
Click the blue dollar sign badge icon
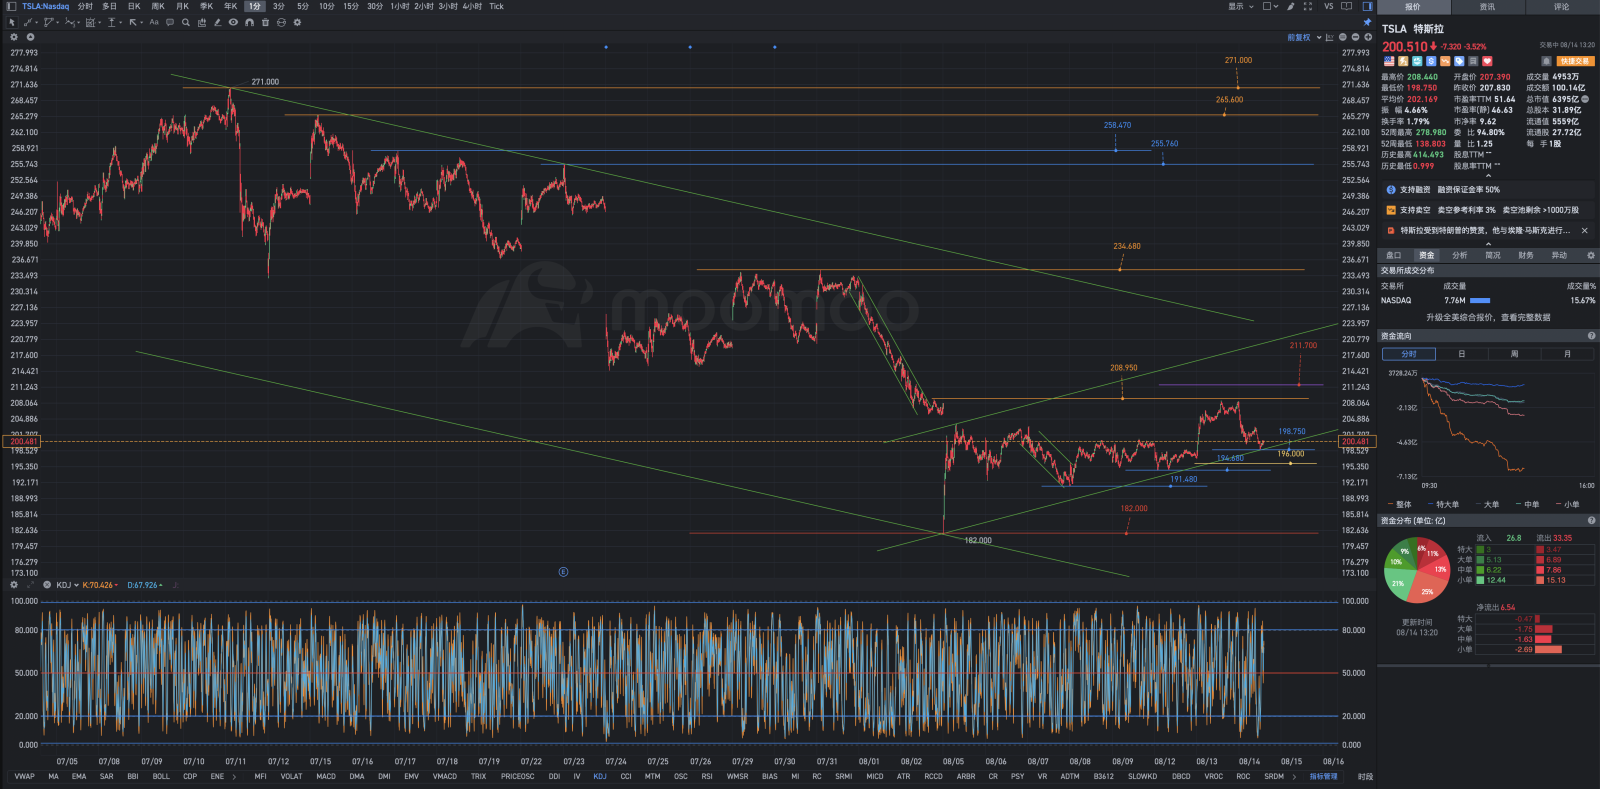[1431, 61]
